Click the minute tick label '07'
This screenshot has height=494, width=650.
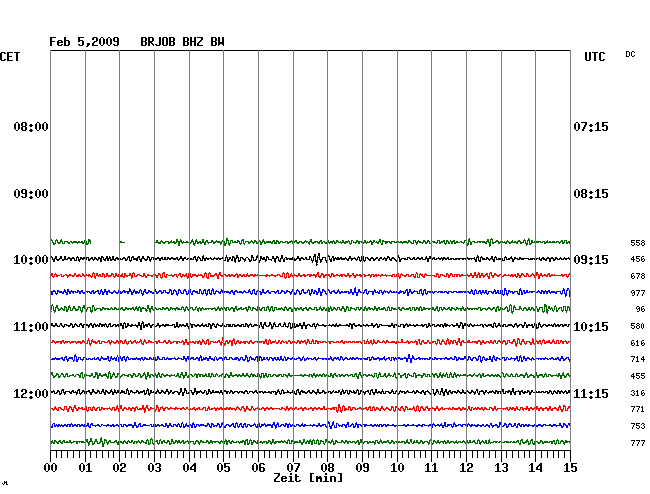click(x=293, y=468)
